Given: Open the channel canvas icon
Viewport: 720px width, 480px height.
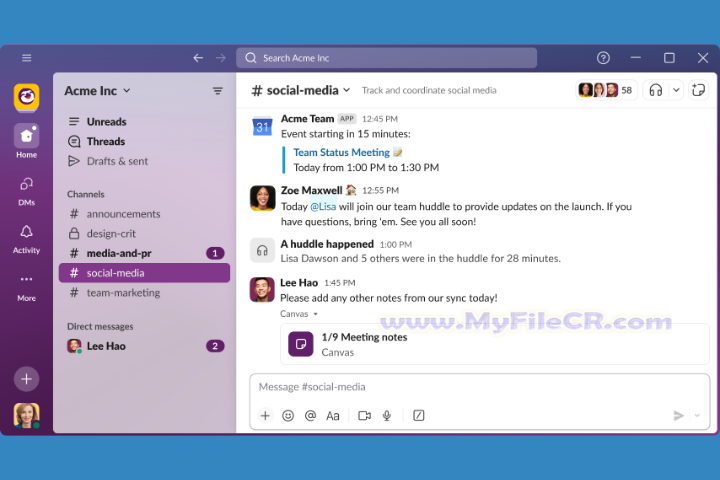Looking at the screenshot, I should tap(698, 90).
